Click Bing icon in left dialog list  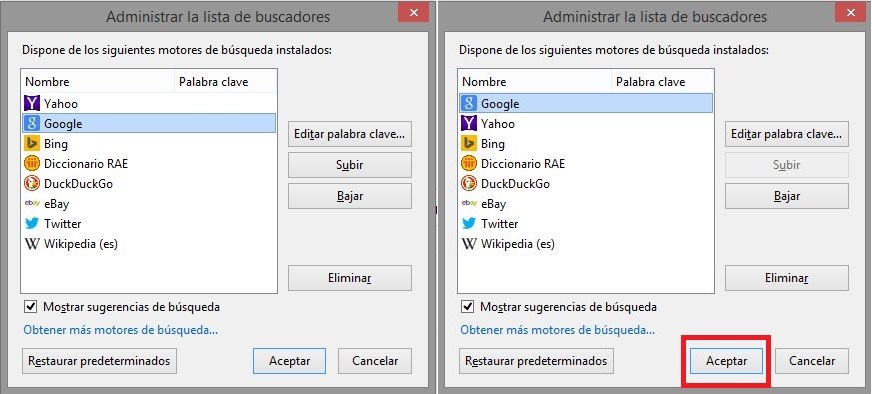pyautogui.click(x=32, y=144)
